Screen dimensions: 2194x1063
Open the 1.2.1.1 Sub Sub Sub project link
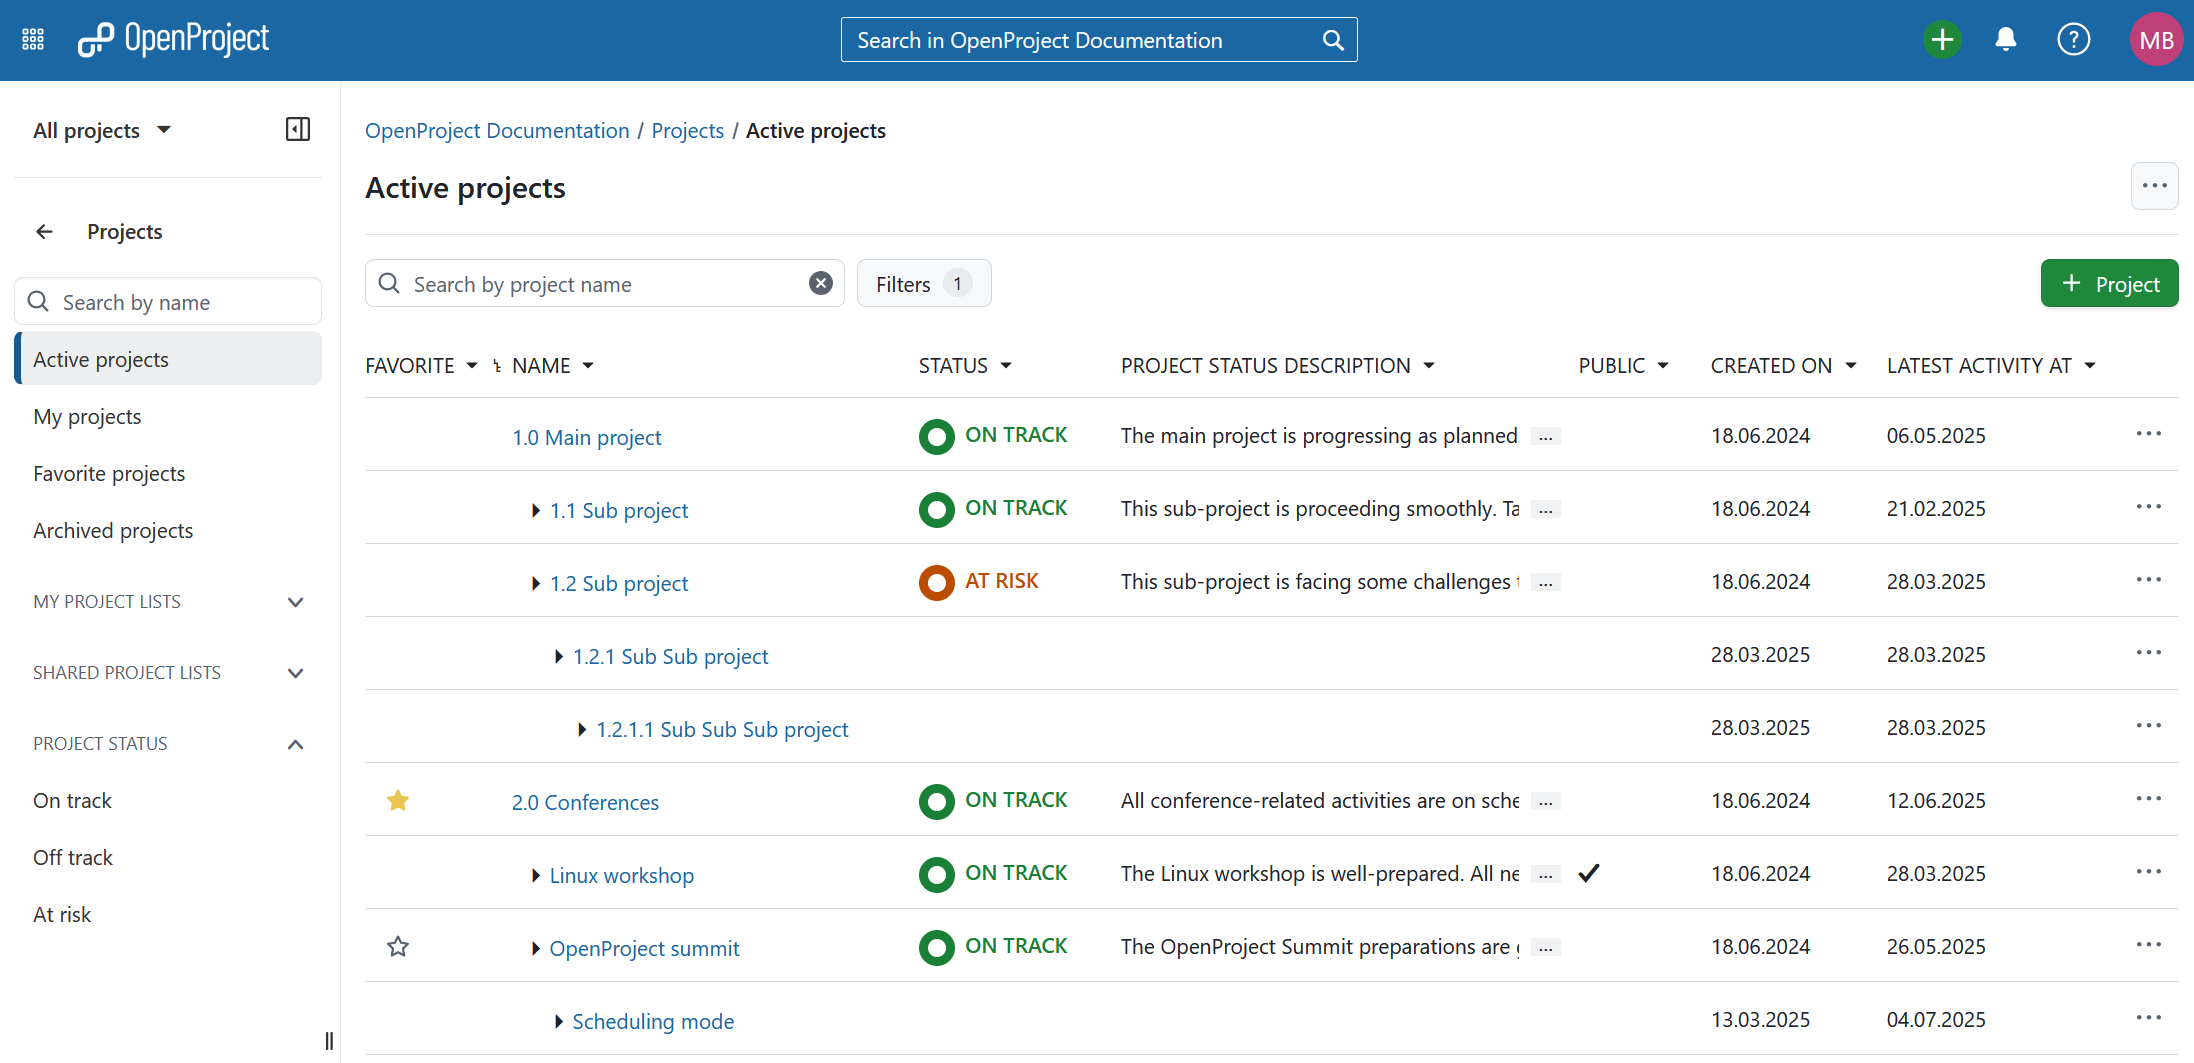(722, 729)
